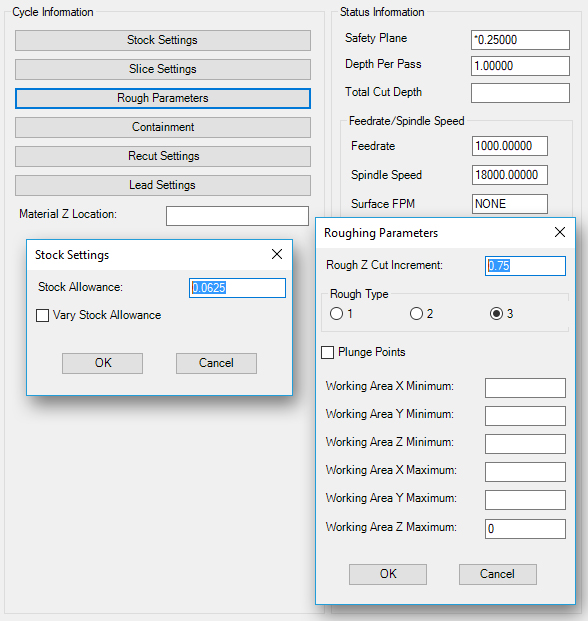Confirm Stock Settings with OK
This screenshot has width=588, height=621.
(x=103, y=363)
